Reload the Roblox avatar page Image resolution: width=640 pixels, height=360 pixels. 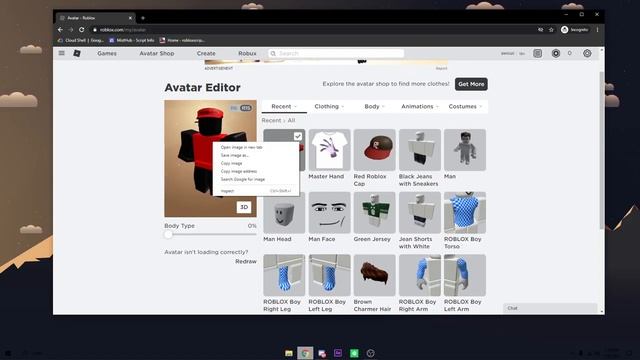[82, 30]
